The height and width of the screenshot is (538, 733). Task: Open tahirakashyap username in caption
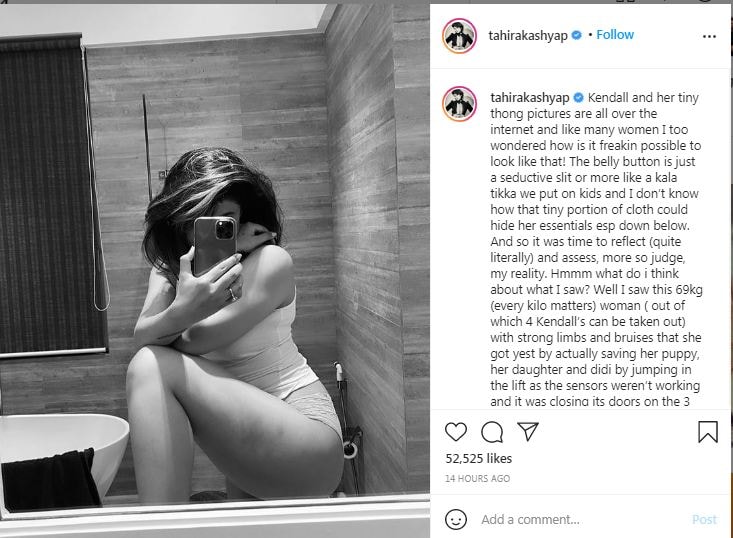530,98
